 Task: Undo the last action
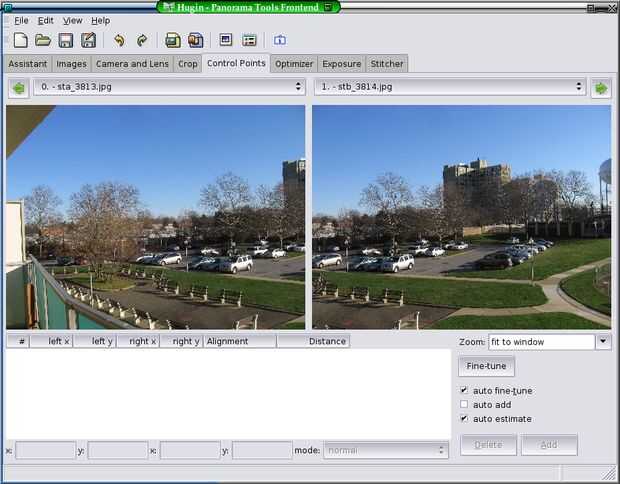coord(119,40)
